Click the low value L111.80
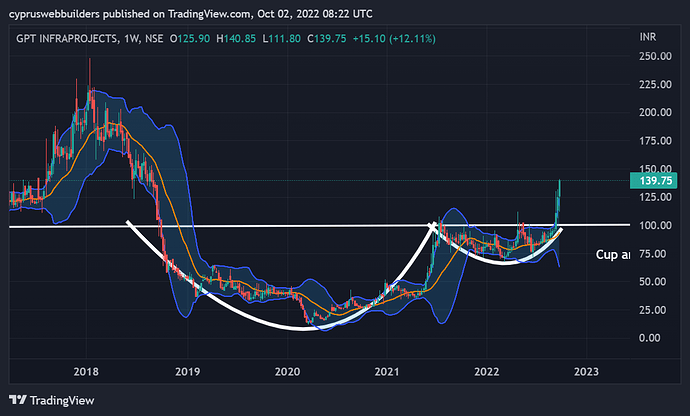This screenshot has width=690, height=416. (x=282, y=39)
